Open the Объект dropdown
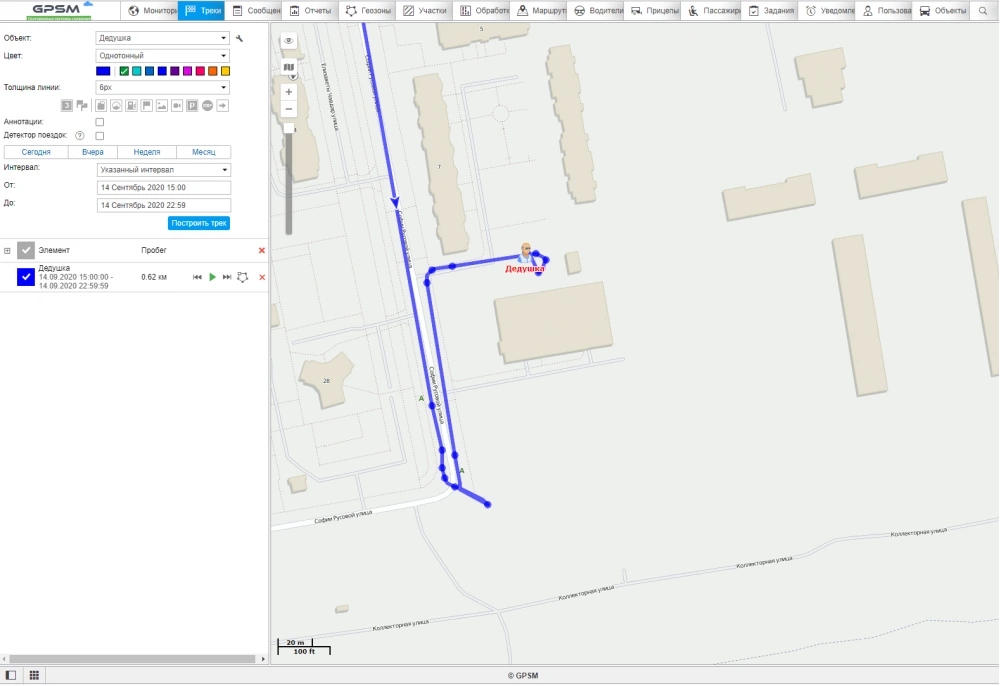Screen dimensions: 1000x686 coord(163,38)
